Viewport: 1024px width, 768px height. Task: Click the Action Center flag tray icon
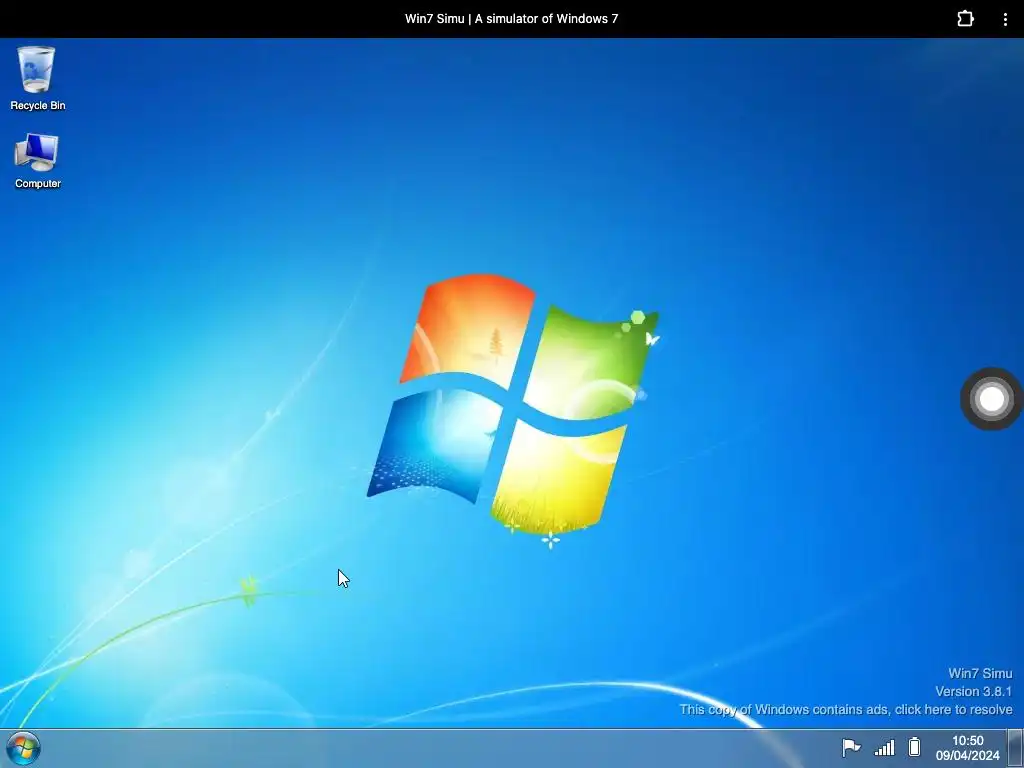point(851,747)
